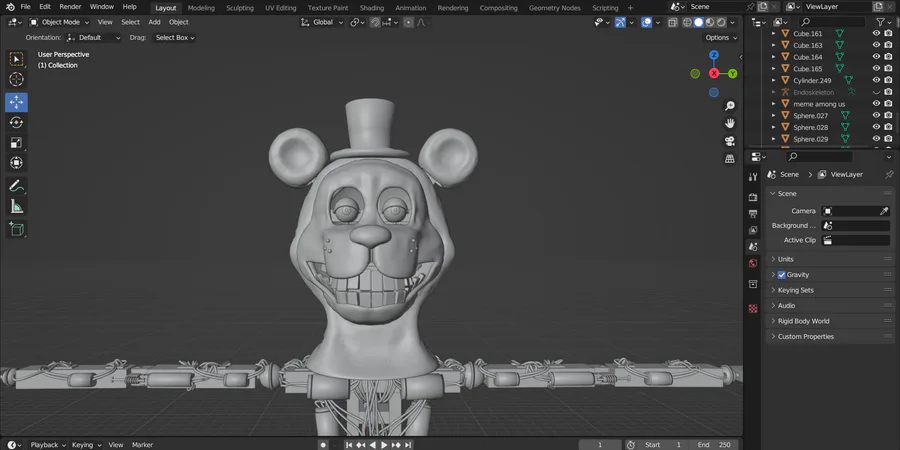Switch to the Shading workspace tab
Viewport: 900px width, 450px height.
click(x=372, y=8)
